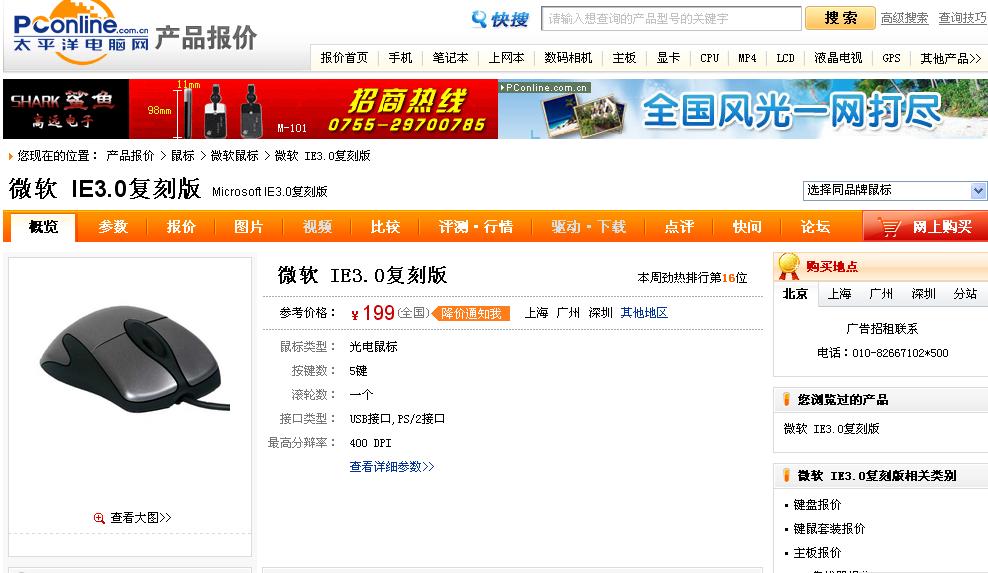Image resolution: width=988 pixels, height=573 pixels.
Task: Open 查询技巧 link
Action: (962, 18)
